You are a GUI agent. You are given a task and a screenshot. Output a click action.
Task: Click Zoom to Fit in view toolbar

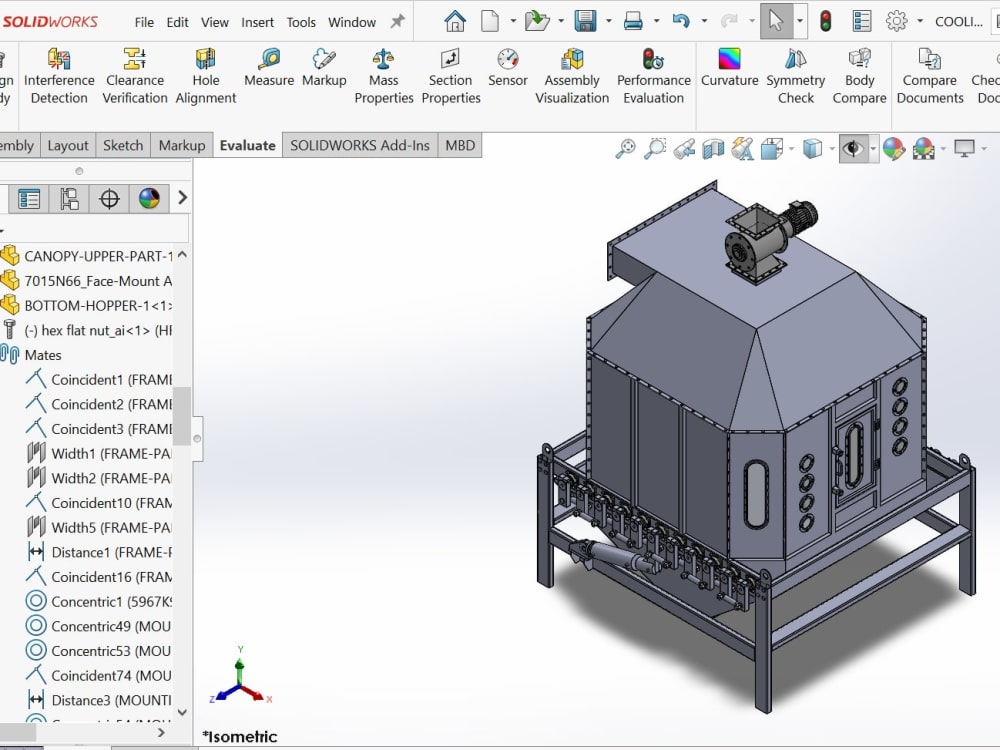[625, 149]
